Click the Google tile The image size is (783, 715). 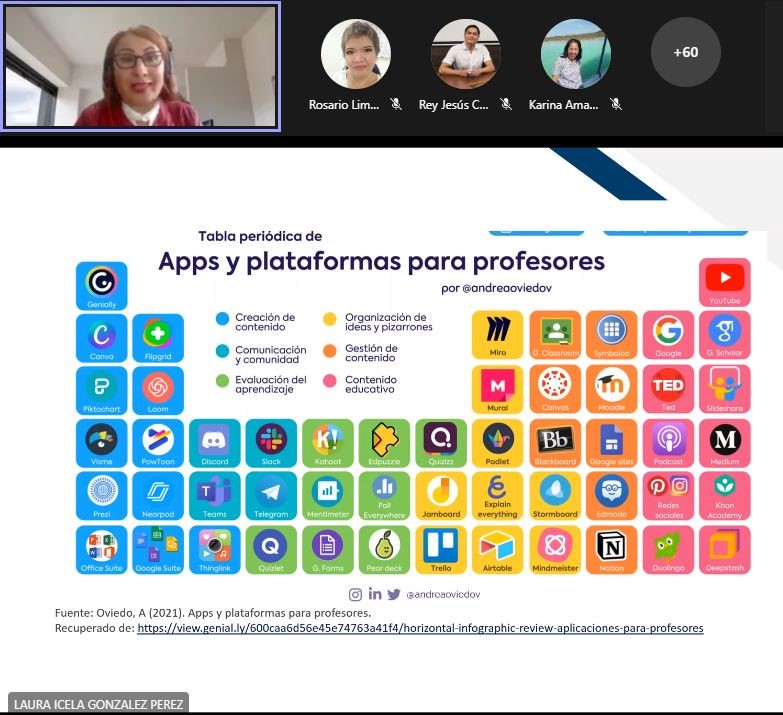point(668,335)
